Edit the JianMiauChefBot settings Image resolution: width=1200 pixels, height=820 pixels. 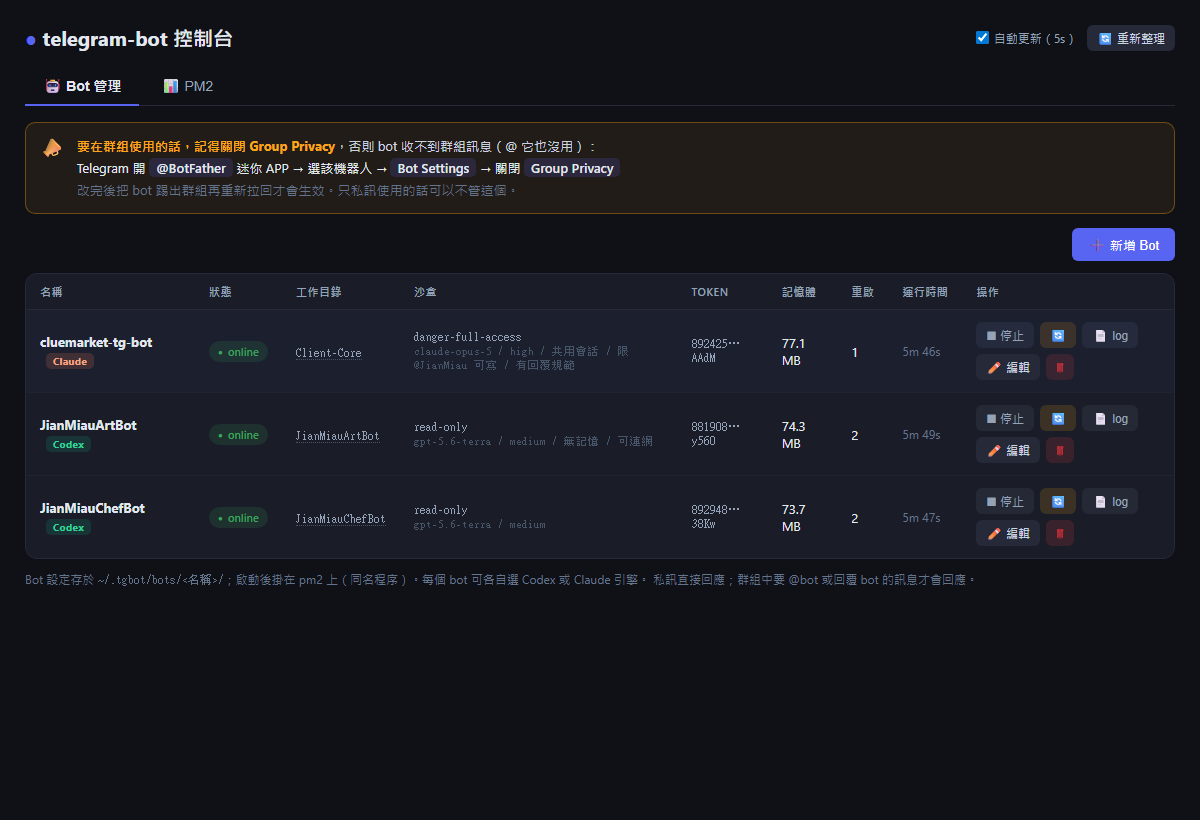1008,533
